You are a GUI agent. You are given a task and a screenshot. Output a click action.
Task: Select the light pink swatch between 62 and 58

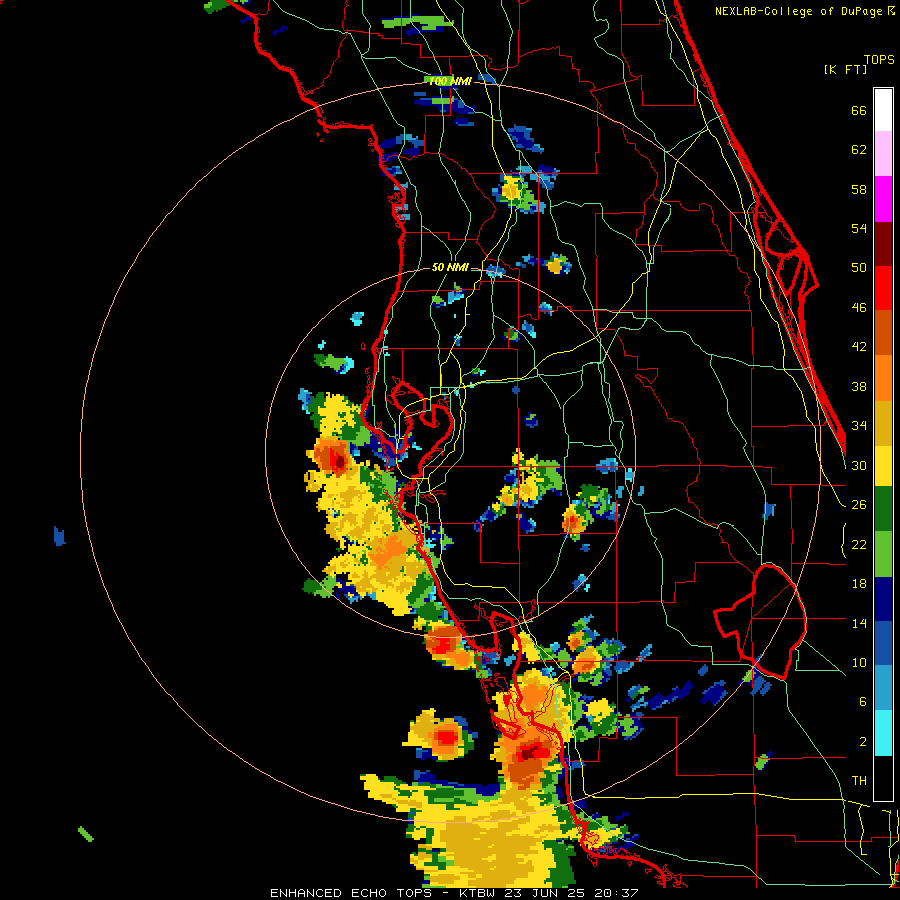pos(883,153)
